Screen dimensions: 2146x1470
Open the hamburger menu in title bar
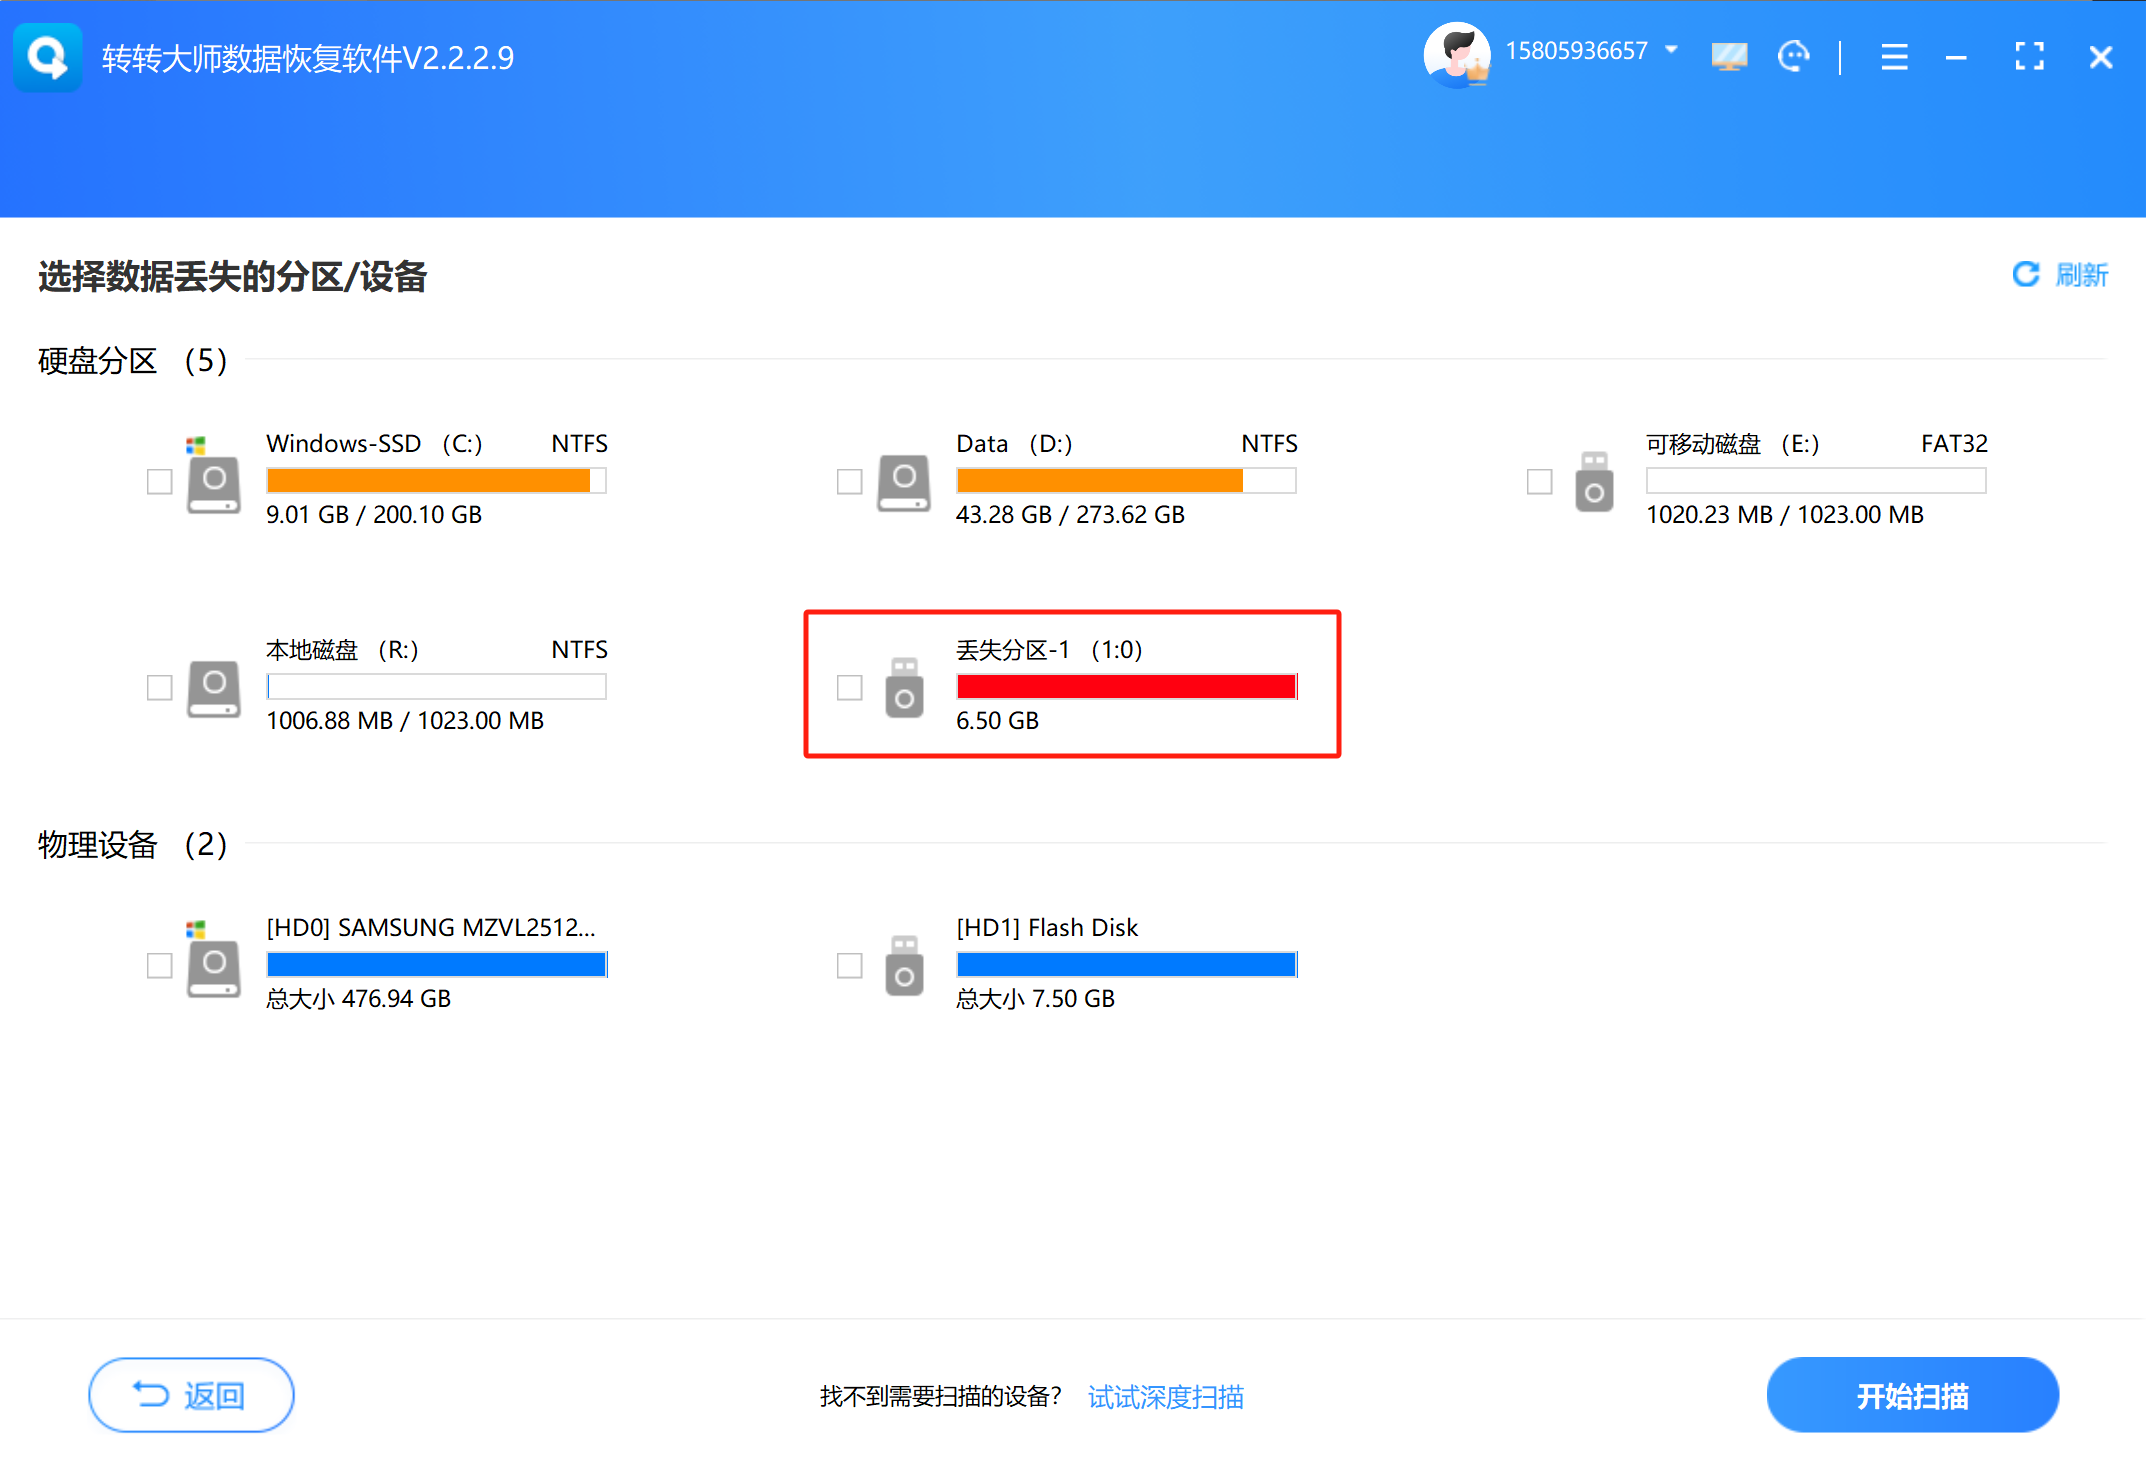pyautogui.click(x=1893, y=57)
